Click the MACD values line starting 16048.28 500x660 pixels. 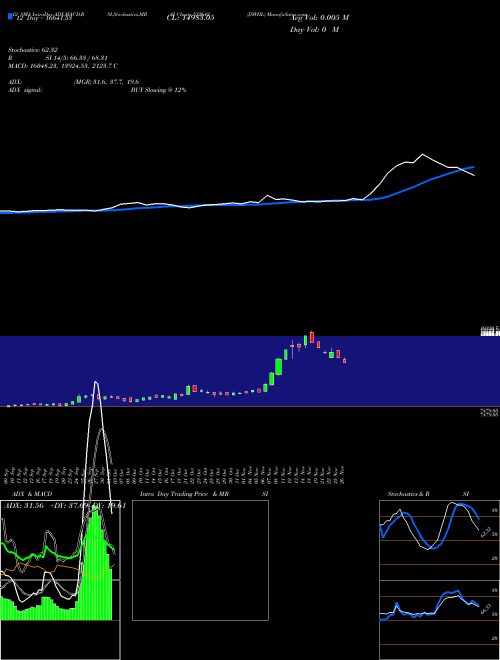[63, 66]
